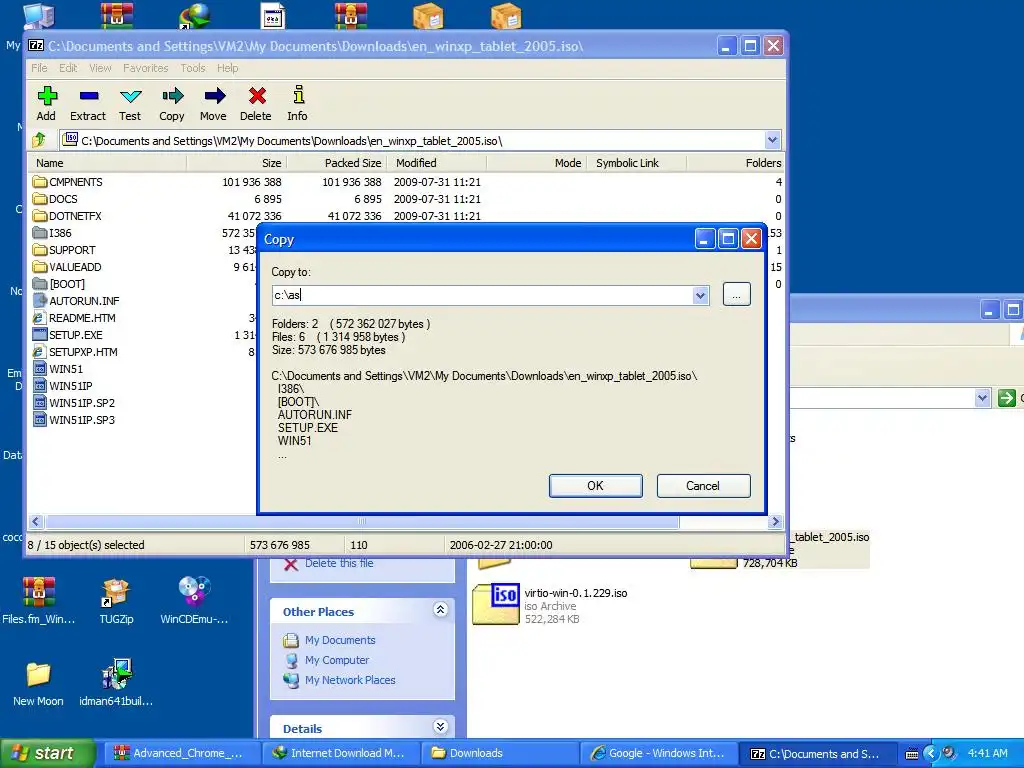Cancel the Copy dialog
1024x768 pixels.
[x=703, y=486]
